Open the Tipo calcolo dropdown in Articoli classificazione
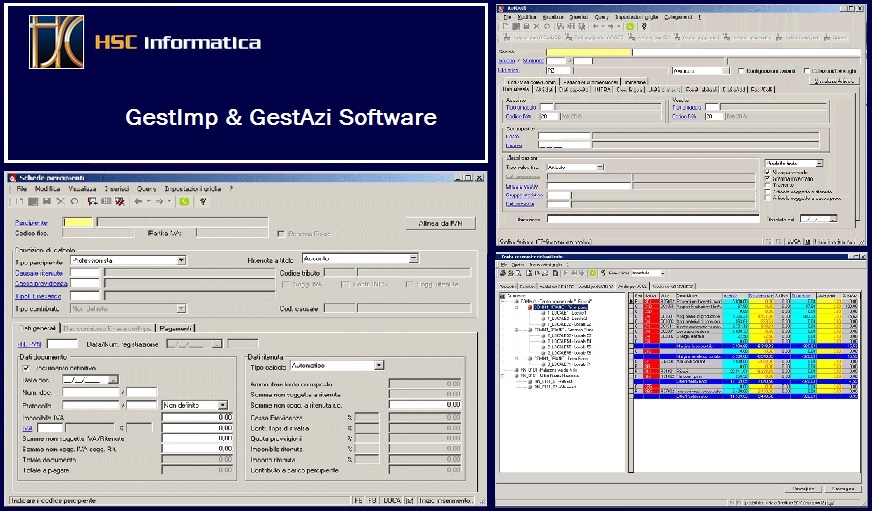The width and height of the screenshot is (872, 511). (x=600, y=167)
